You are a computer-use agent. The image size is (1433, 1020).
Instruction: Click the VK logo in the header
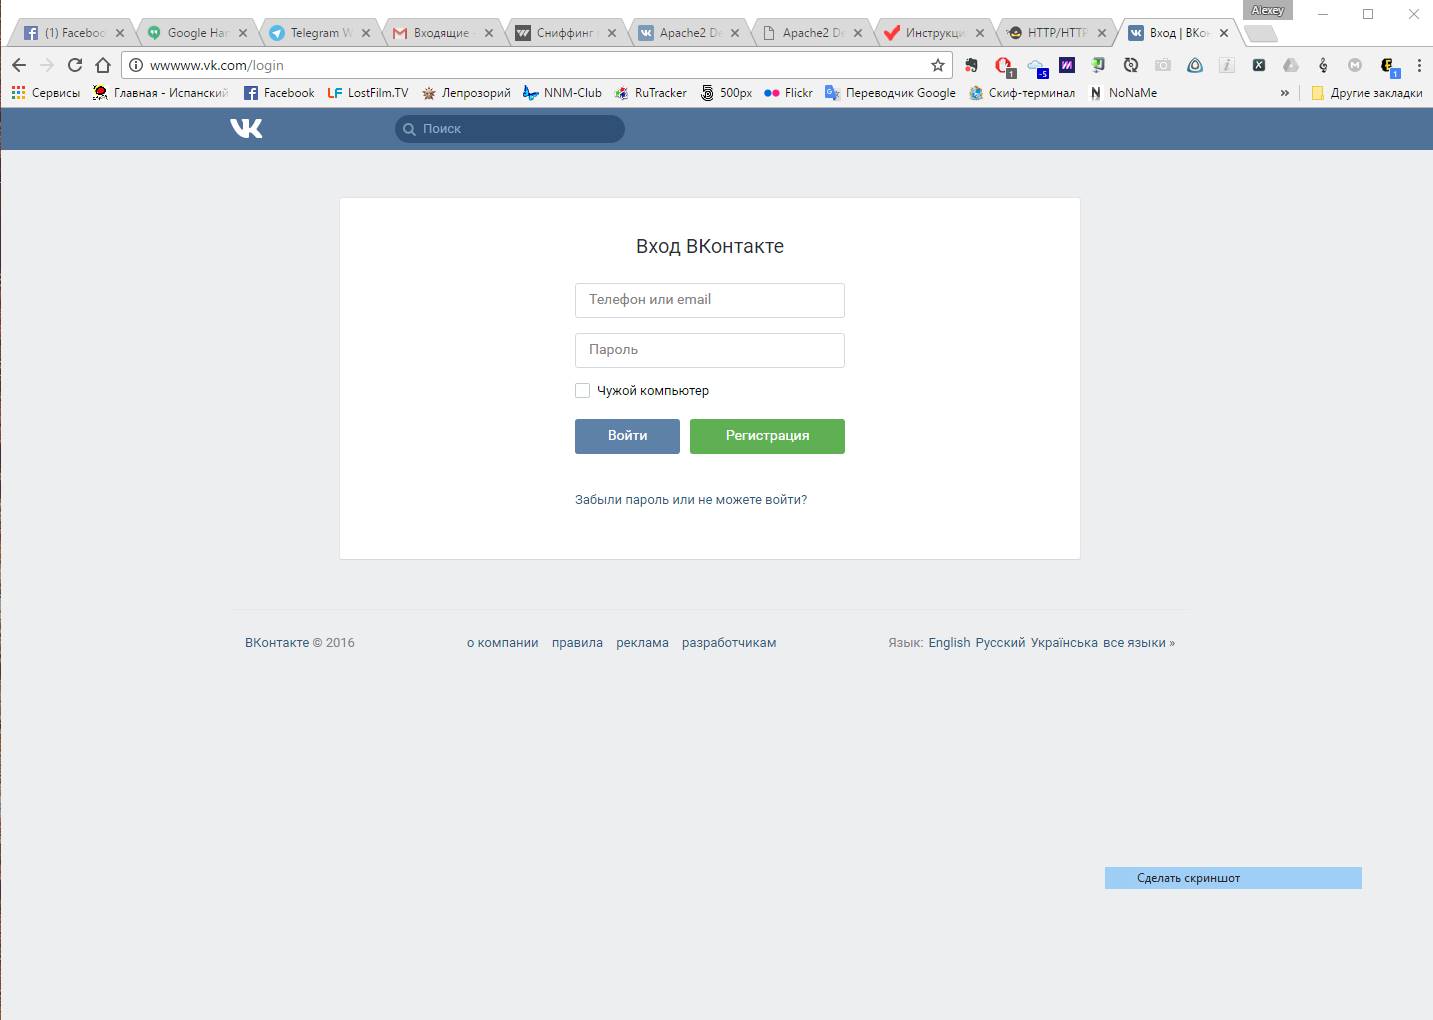(x=246, y=128)
